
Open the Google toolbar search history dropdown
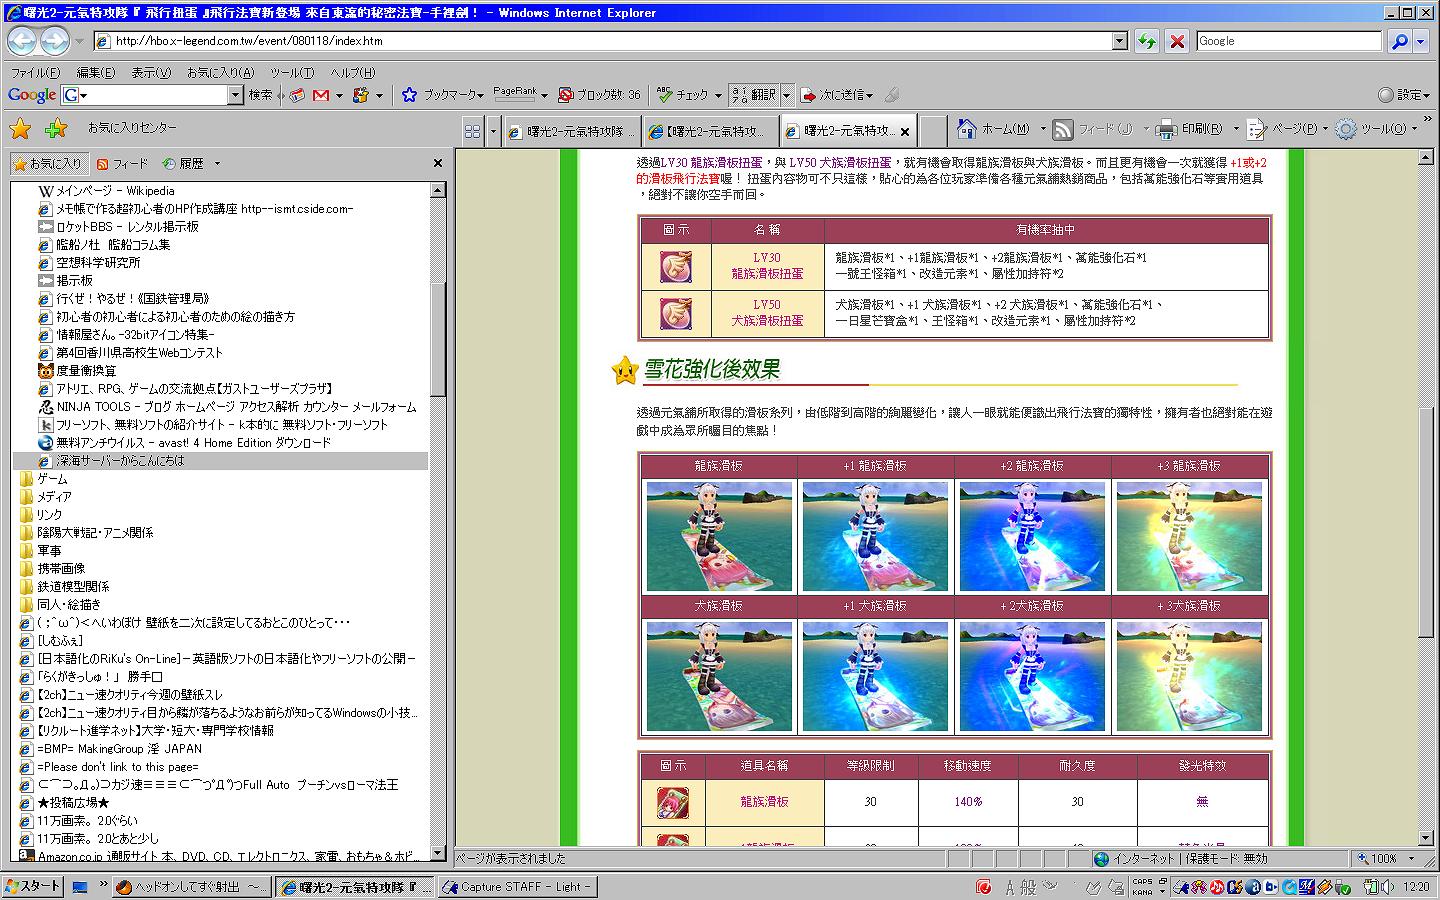coord(236,95)
